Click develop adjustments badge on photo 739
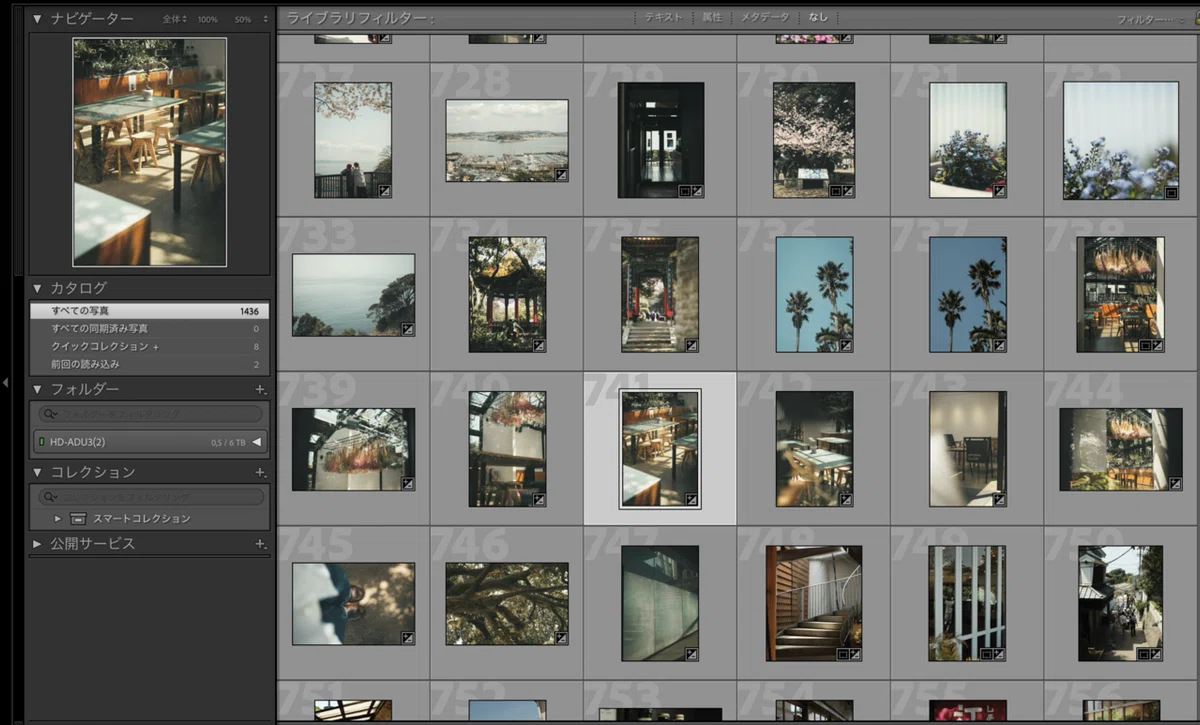Screen dimensions: 1200x725 click(407, 483)
